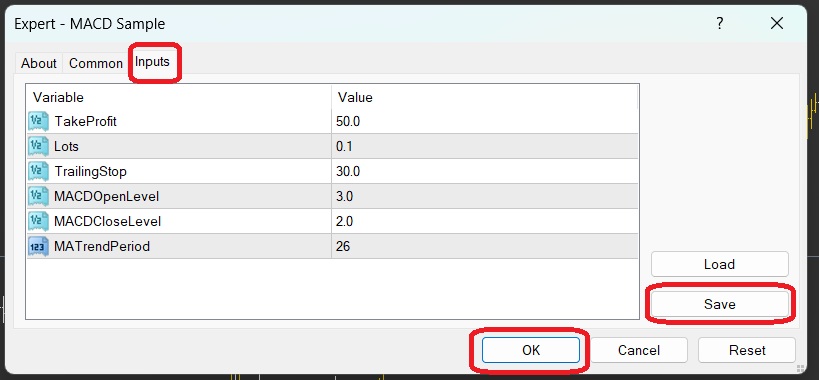Switch to the About tab
This screenshot has width=819, height=380.
point(39,63)
